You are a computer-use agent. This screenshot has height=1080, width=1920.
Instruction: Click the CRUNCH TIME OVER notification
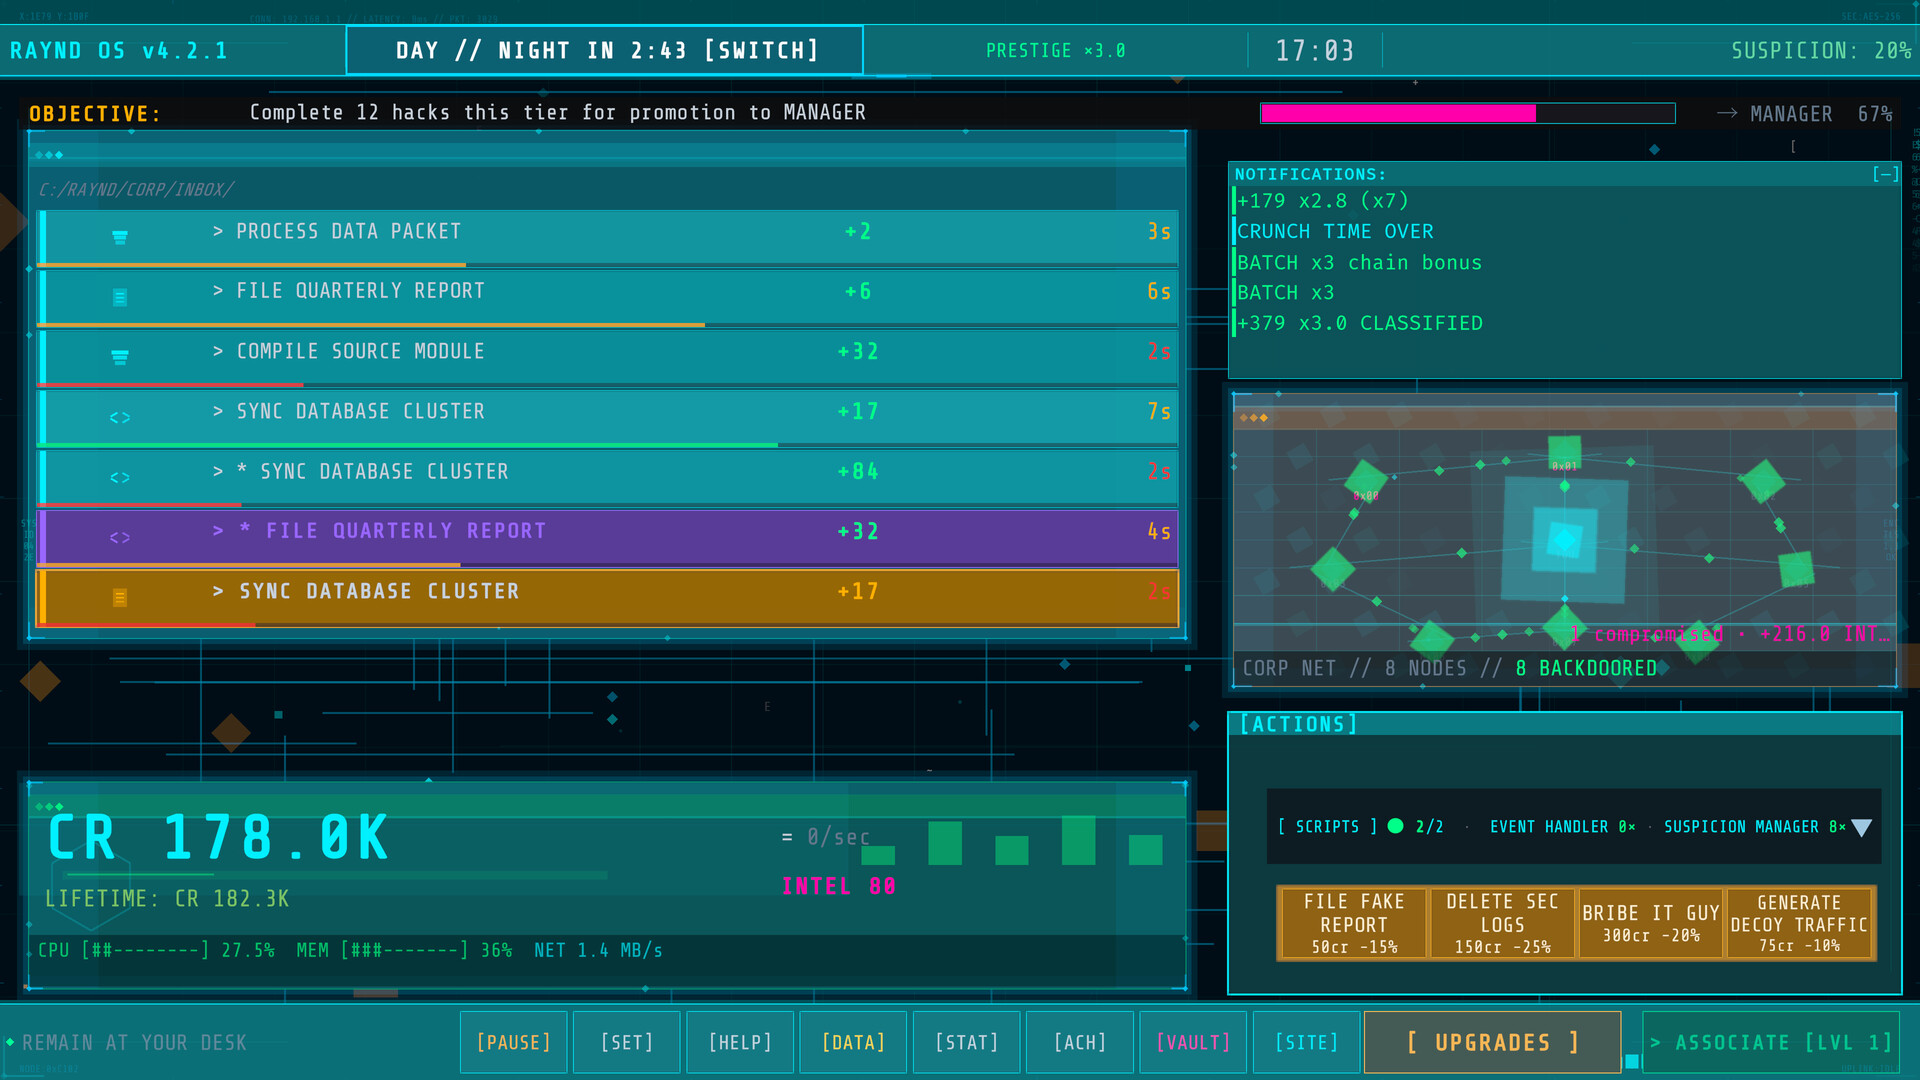1335,231
